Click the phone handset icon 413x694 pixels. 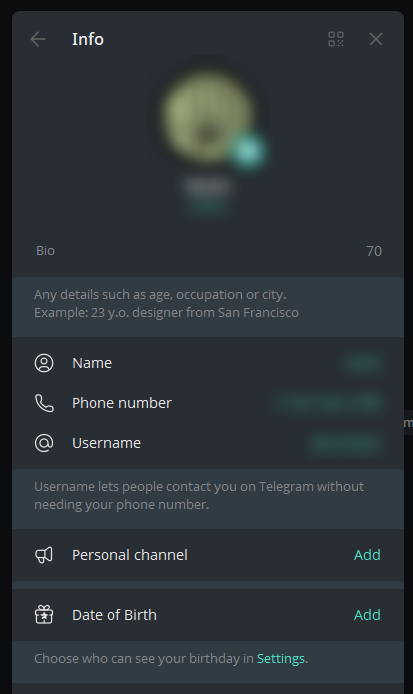(x=44, y=403)
